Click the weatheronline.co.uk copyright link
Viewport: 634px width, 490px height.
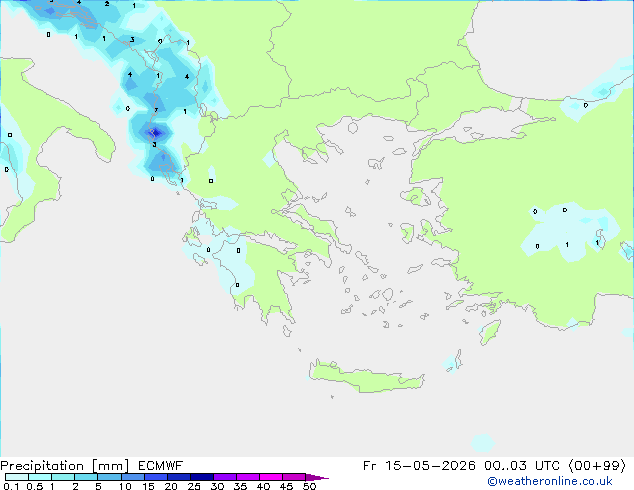click(550, 481)
